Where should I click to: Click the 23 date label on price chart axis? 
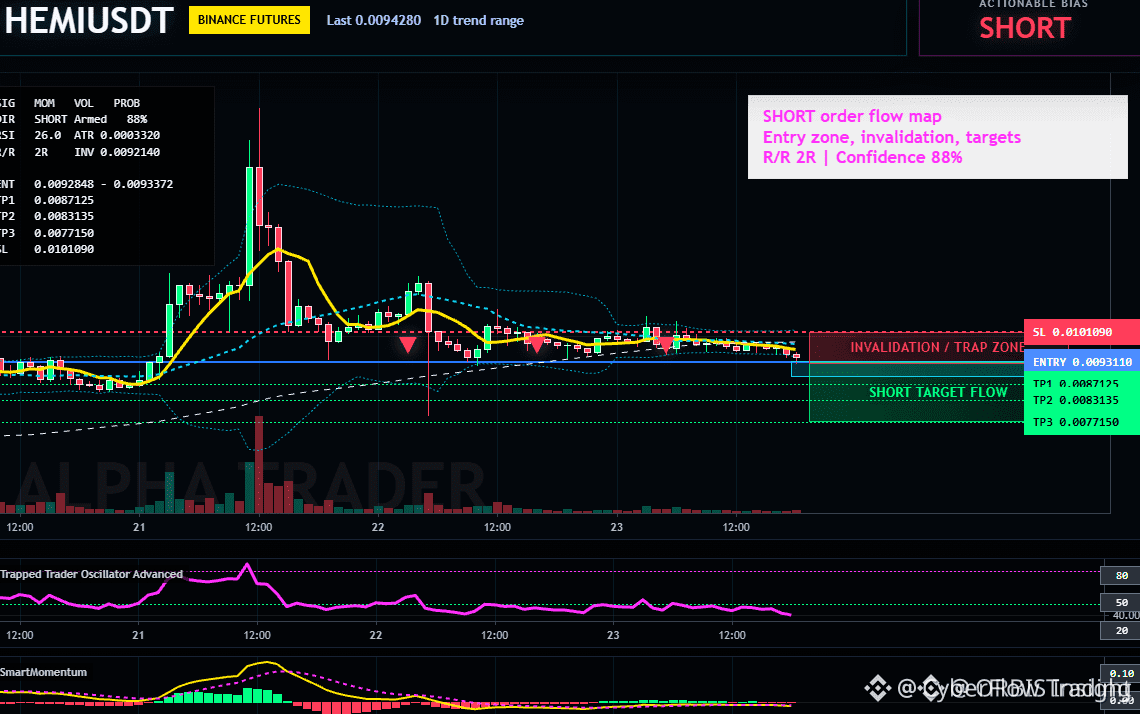(617, 527)
